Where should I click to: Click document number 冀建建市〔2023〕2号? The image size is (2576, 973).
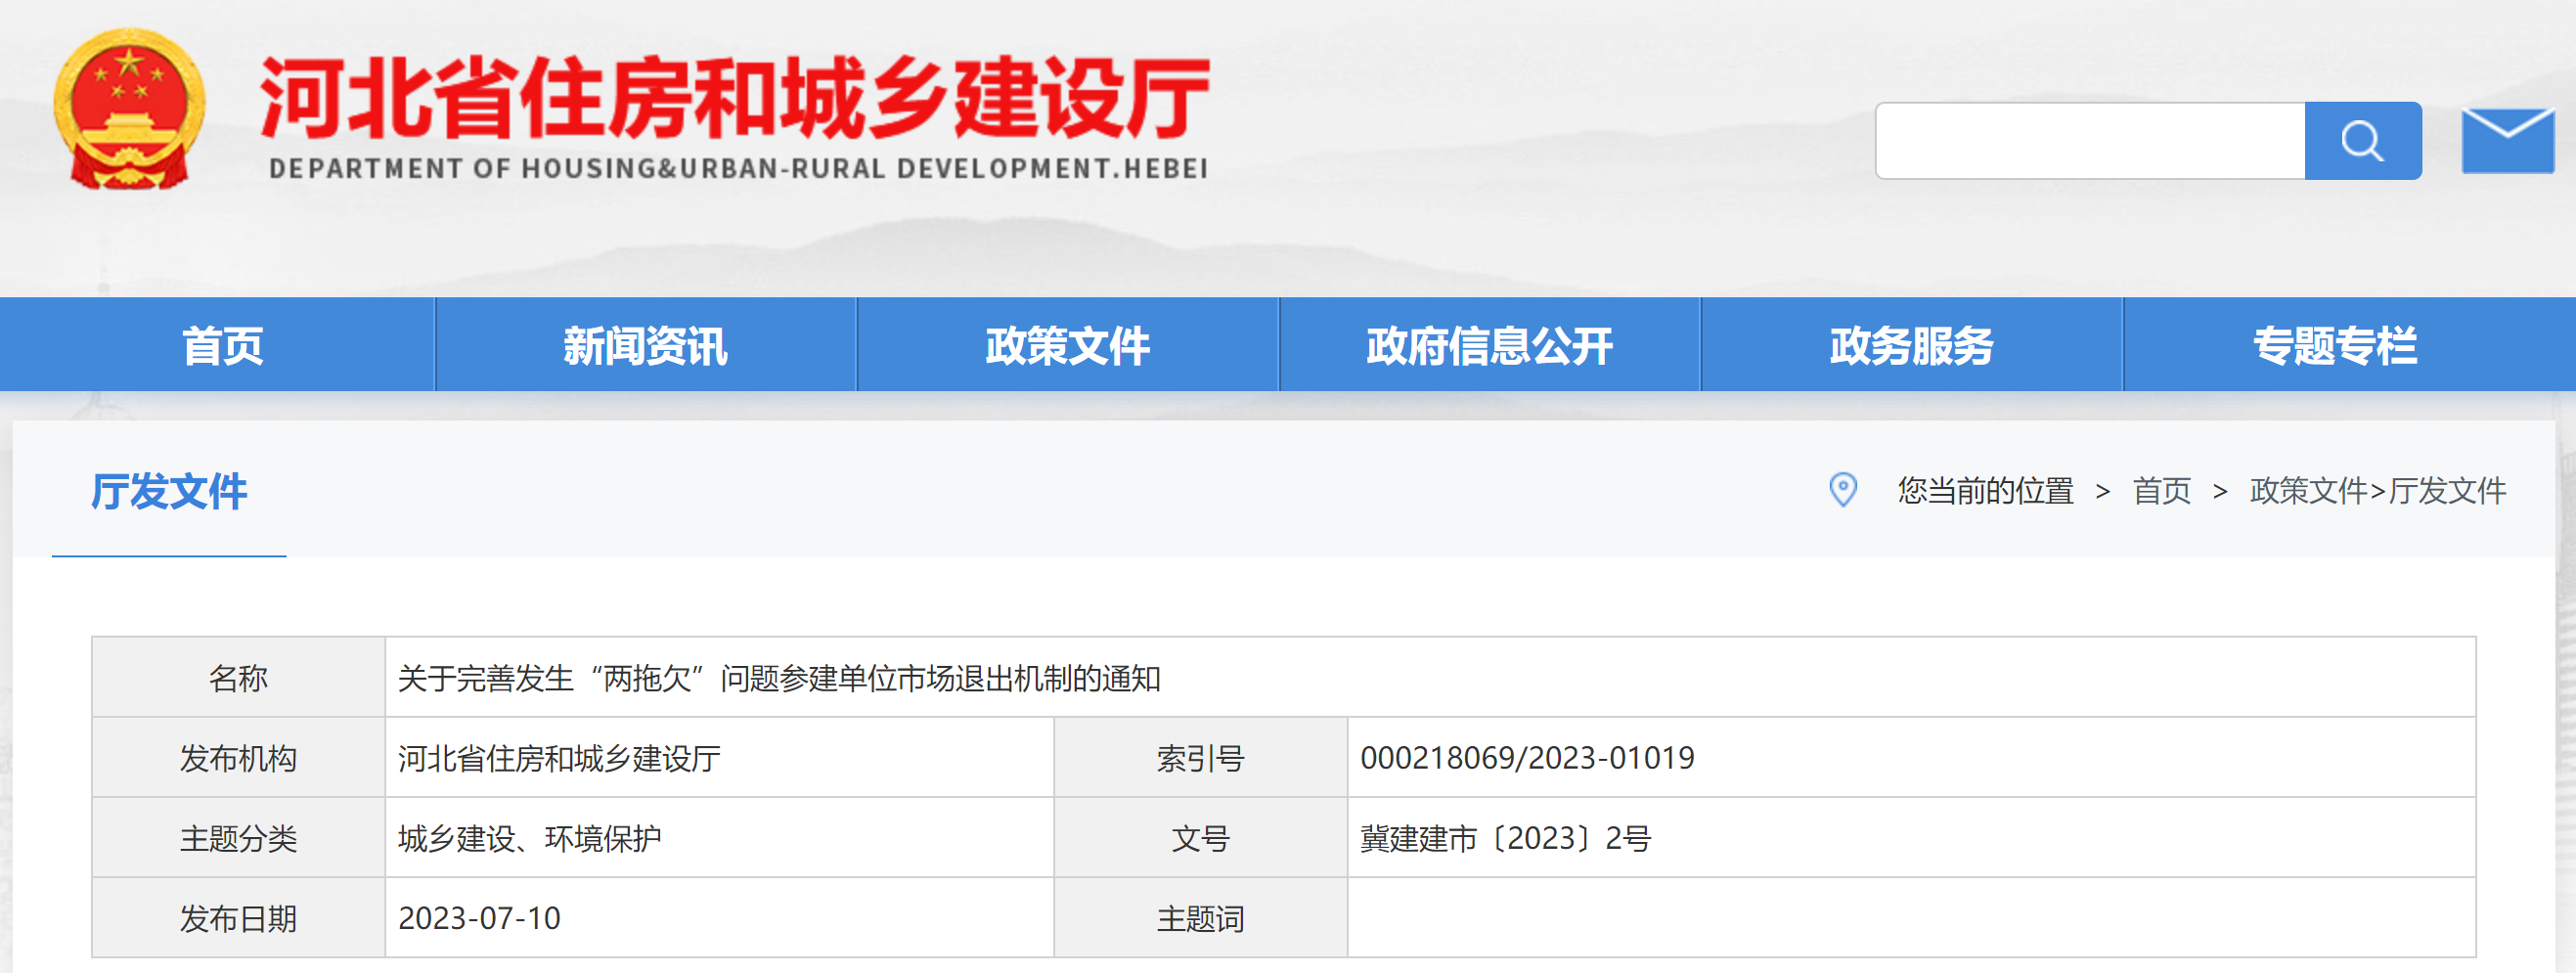click(1505, 839)
